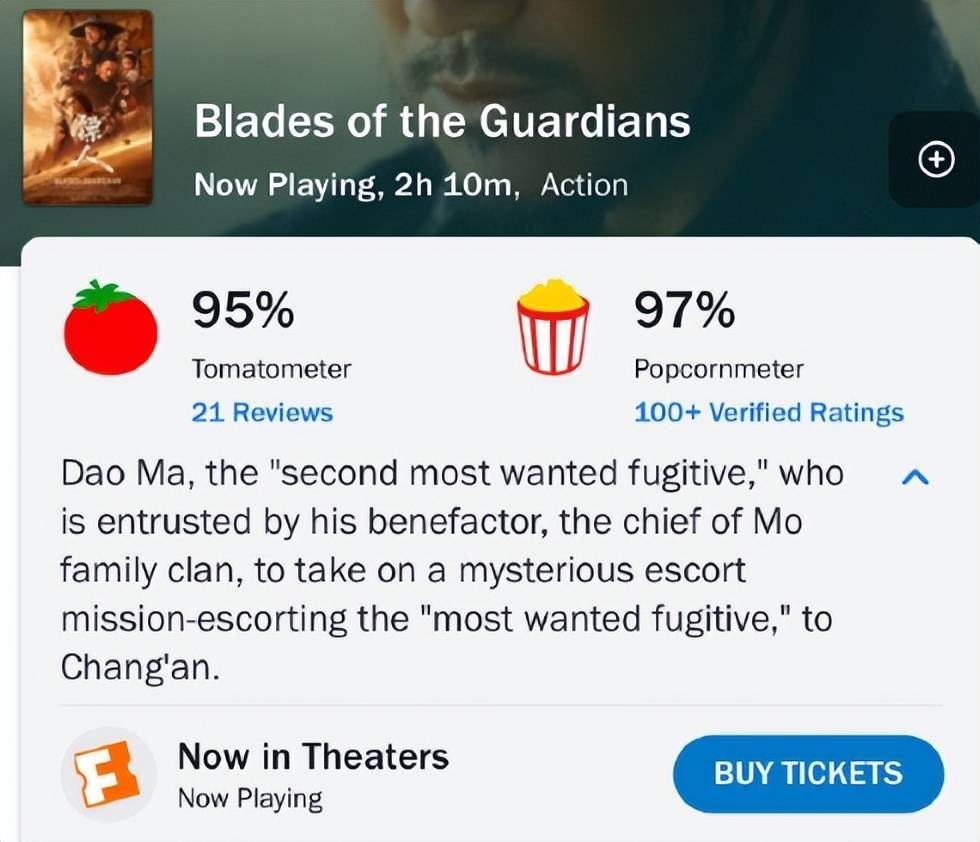
Task: Collapse the synopsis with the chevron
Action: click(915, 478)
